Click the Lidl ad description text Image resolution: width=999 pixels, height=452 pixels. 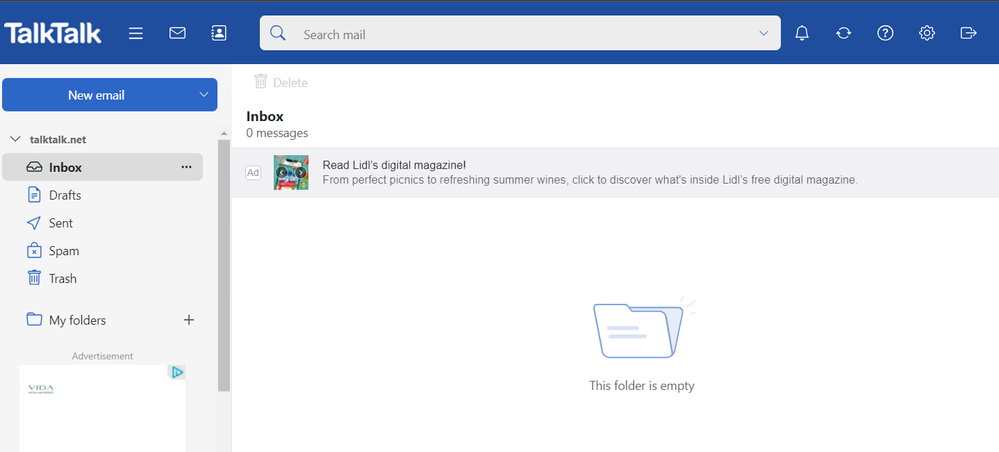[590, 180]
